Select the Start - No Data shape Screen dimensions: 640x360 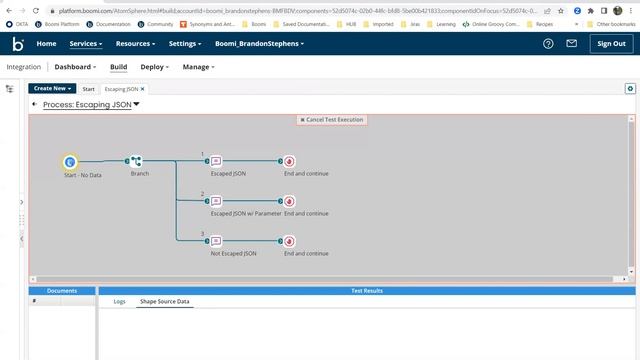(70, 162)
